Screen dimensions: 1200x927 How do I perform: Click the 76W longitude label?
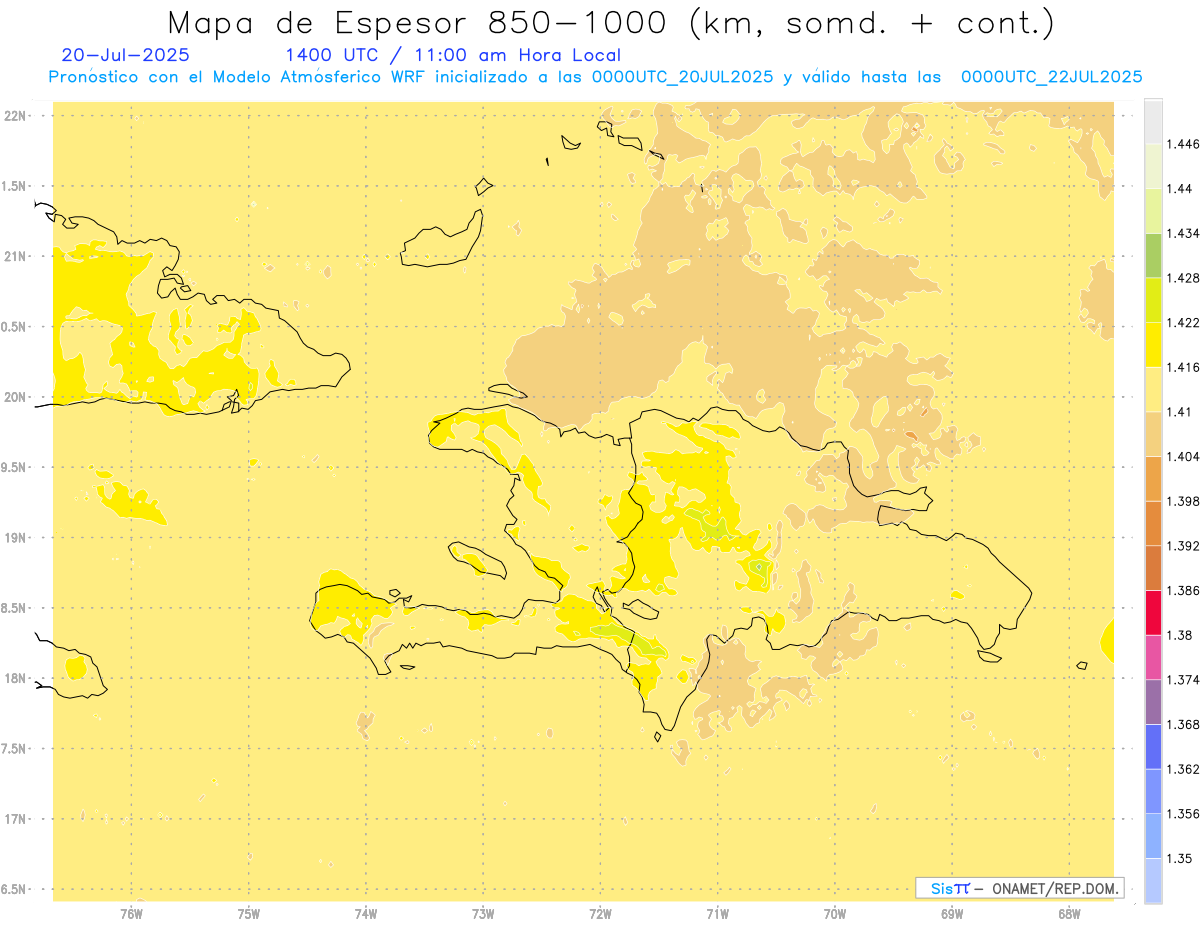click(x=131, y=914)
